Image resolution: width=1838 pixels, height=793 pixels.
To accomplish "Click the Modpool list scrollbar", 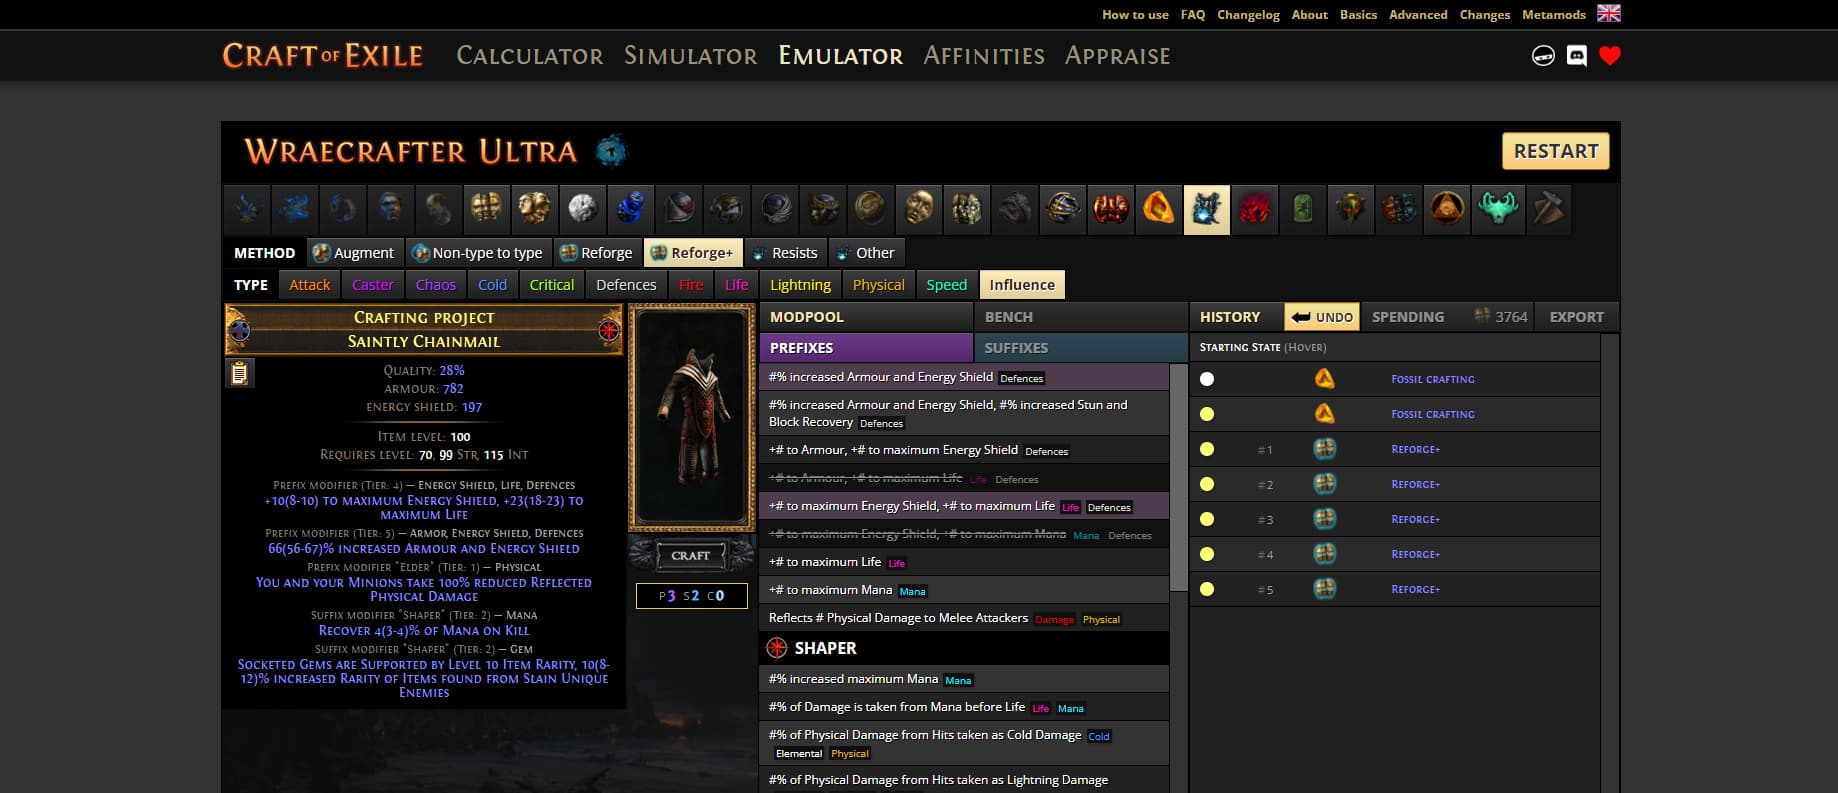I will (x=1179, y=478).
